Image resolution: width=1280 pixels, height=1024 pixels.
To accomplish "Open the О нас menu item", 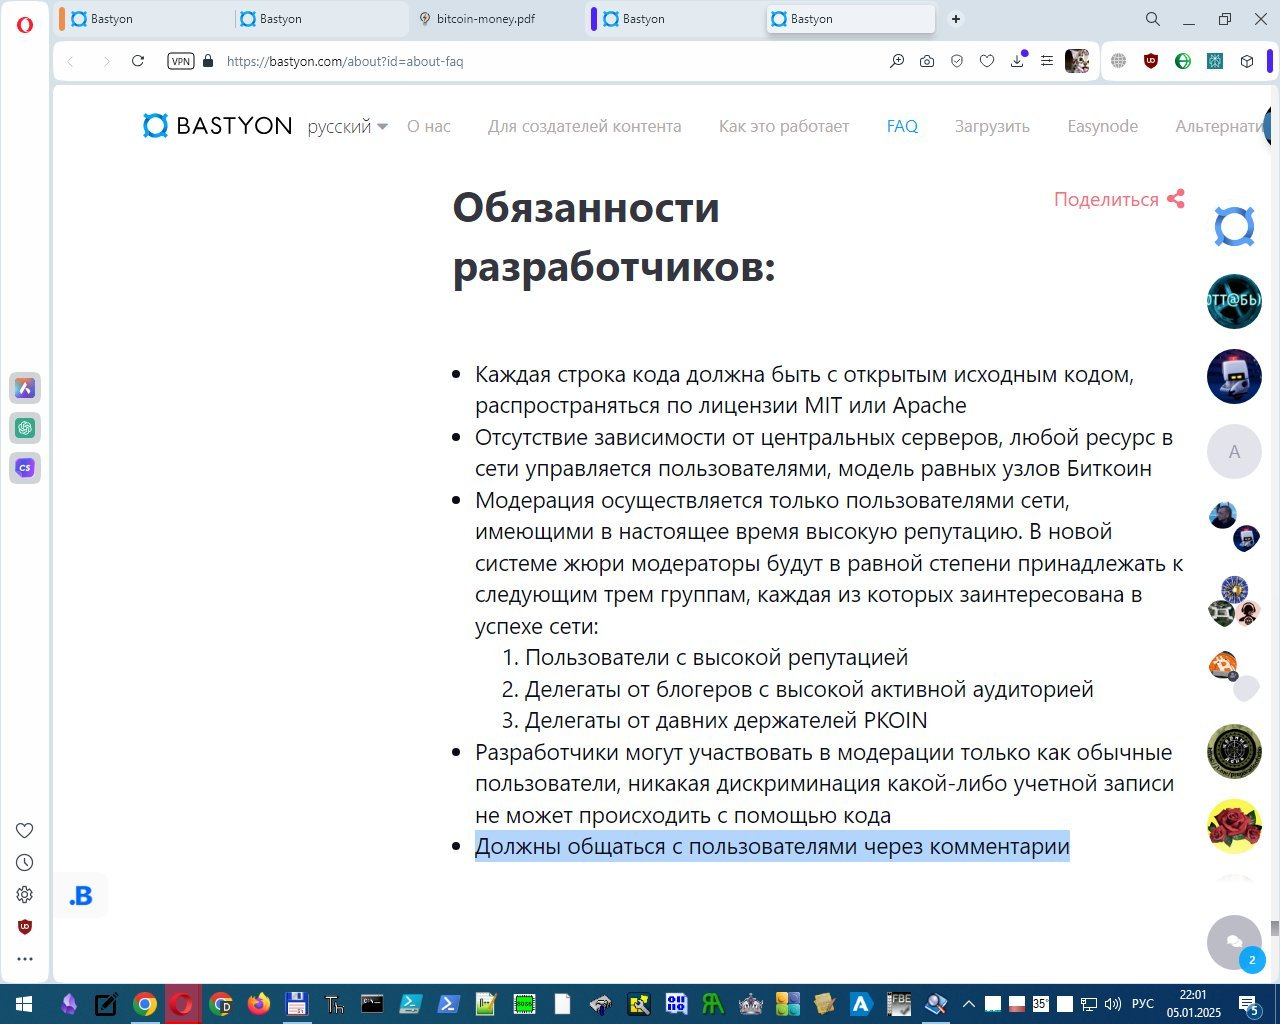I will pos(429,126).
